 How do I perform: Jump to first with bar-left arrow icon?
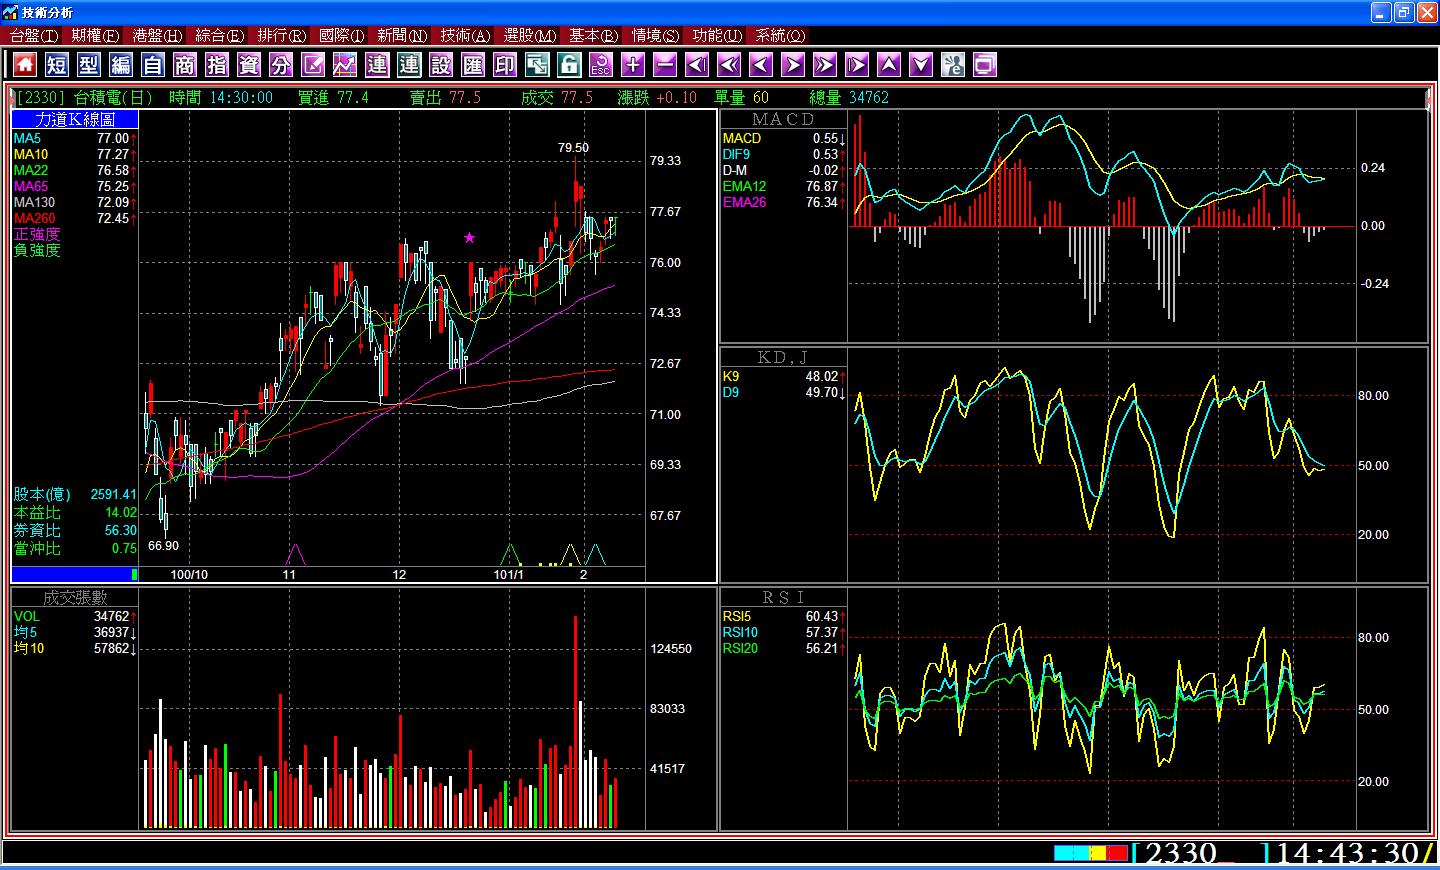697,65
